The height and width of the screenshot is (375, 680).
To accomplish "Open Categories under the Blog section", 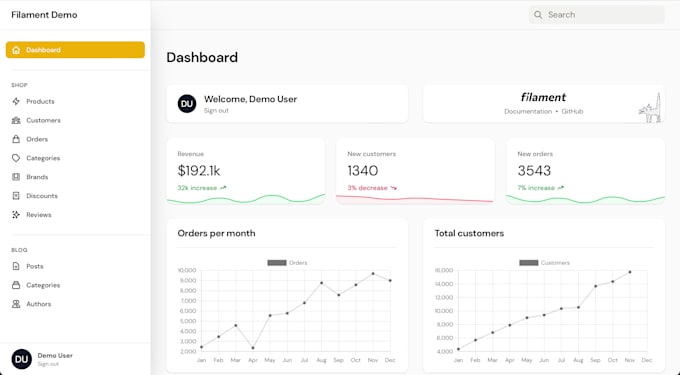I will coord(43,285).
